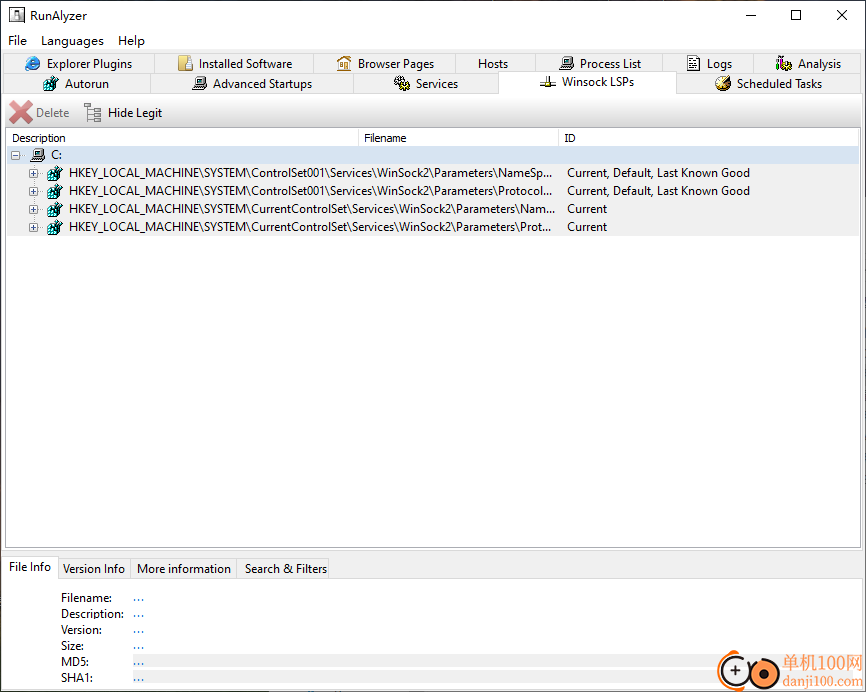Open the Advanced Startups tab
866x692 pixels.
[252, 84]
